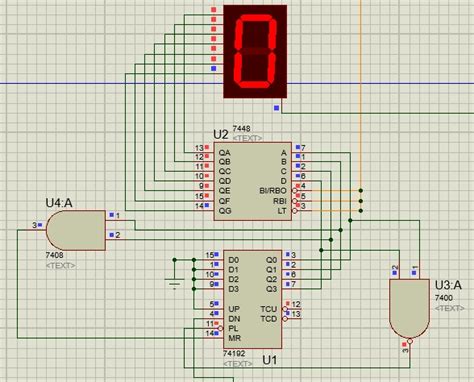
Task: Click the 7408 part value label
Action: tap(54, 255)
